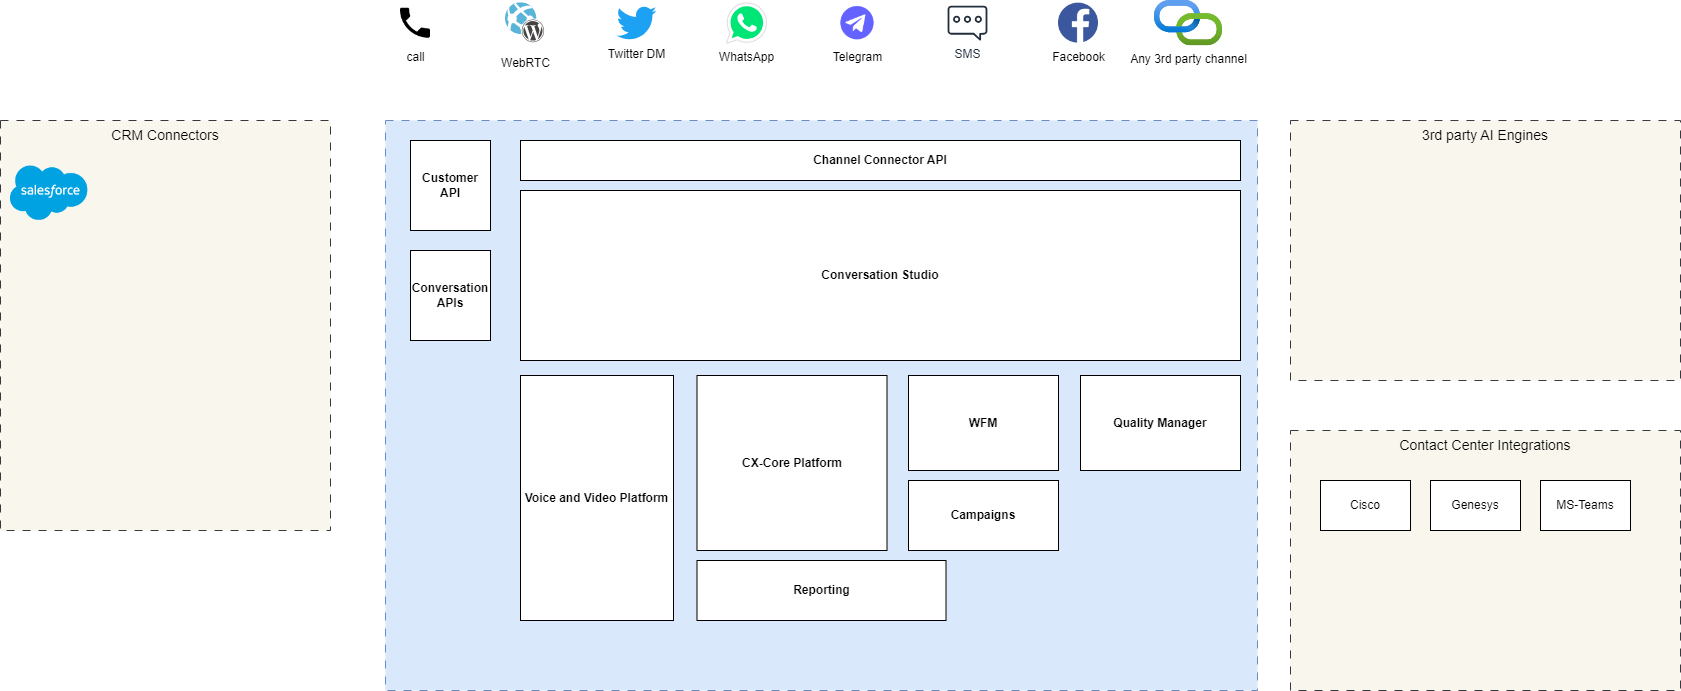
Task: Select the MS-Teams integration box
Action: (x=1585, y=505)
